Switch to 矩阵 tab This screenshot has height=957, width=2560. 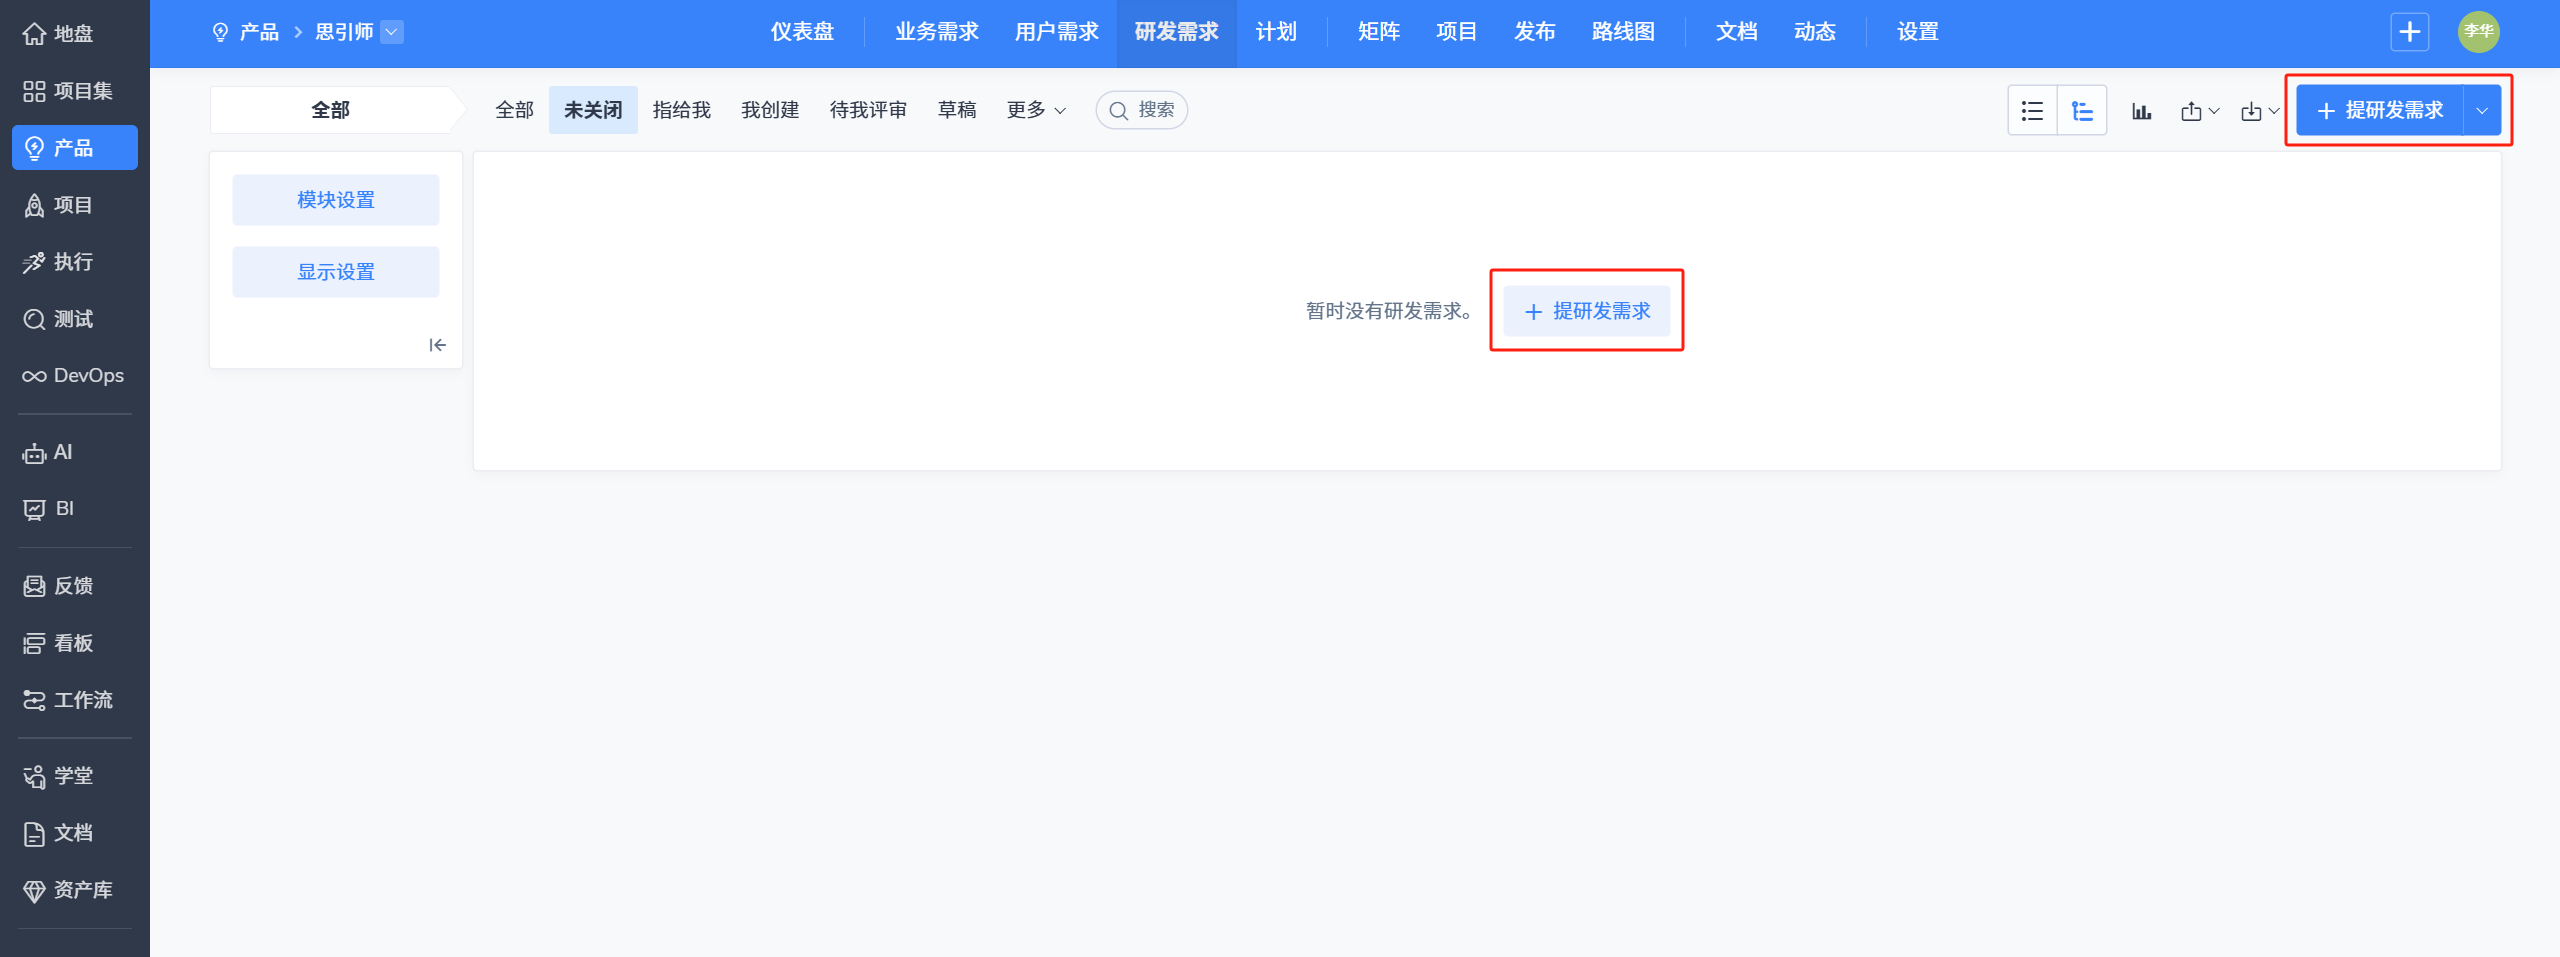point(1379,32)
